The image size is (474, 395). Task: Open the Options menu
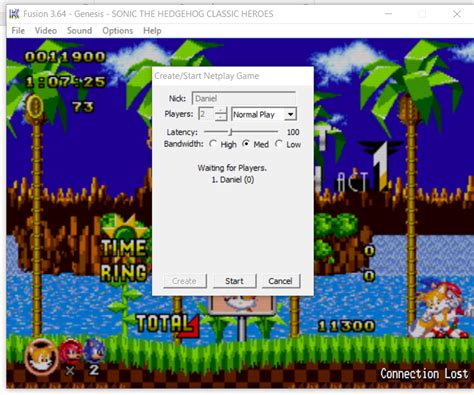click(117, 31)
